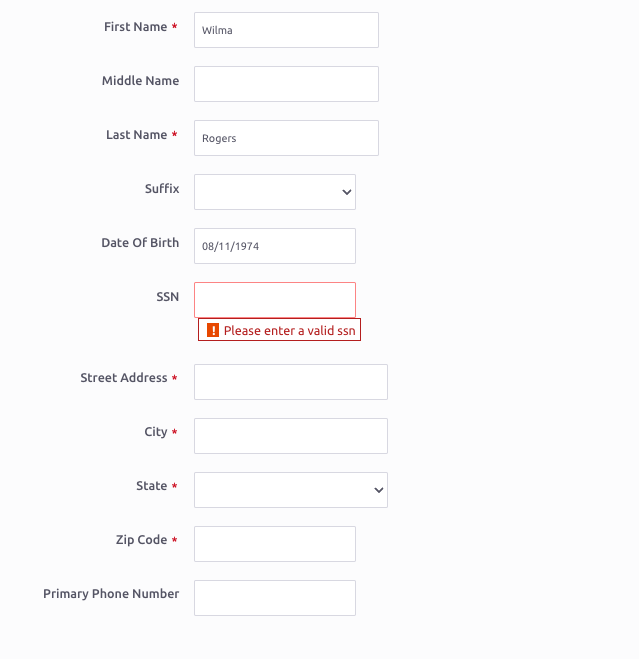Select the Zip Code input field
The height and width of the screenshot is (659, 639).
[275, 544]
